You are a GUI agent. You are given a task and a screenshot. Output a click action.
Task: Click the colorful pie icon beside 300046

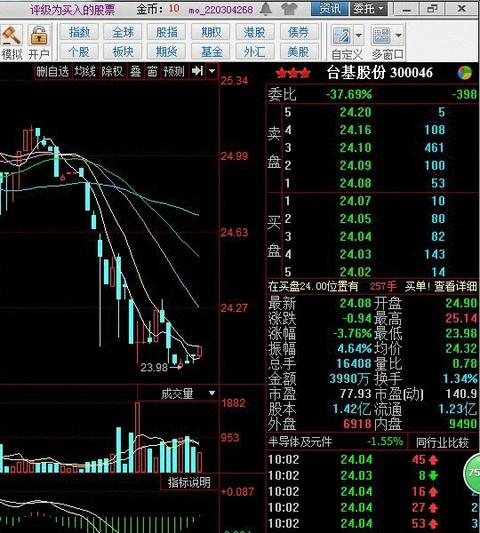coord(465,73)
